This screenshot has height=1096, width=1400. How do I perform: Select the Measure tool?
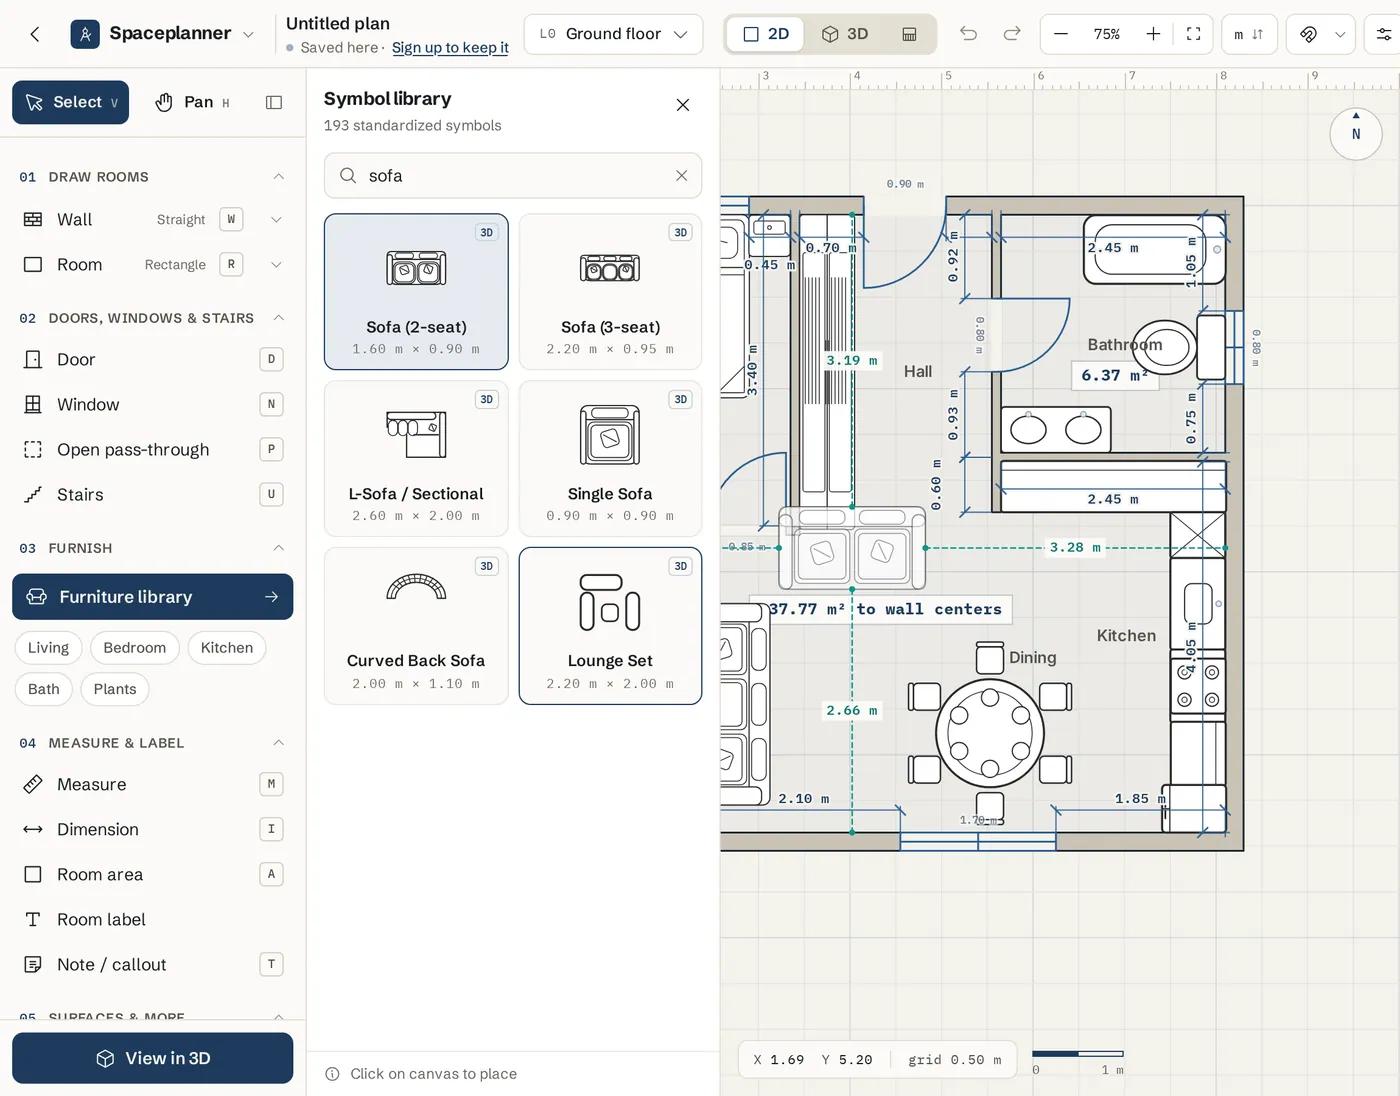[x=153, y=784]
